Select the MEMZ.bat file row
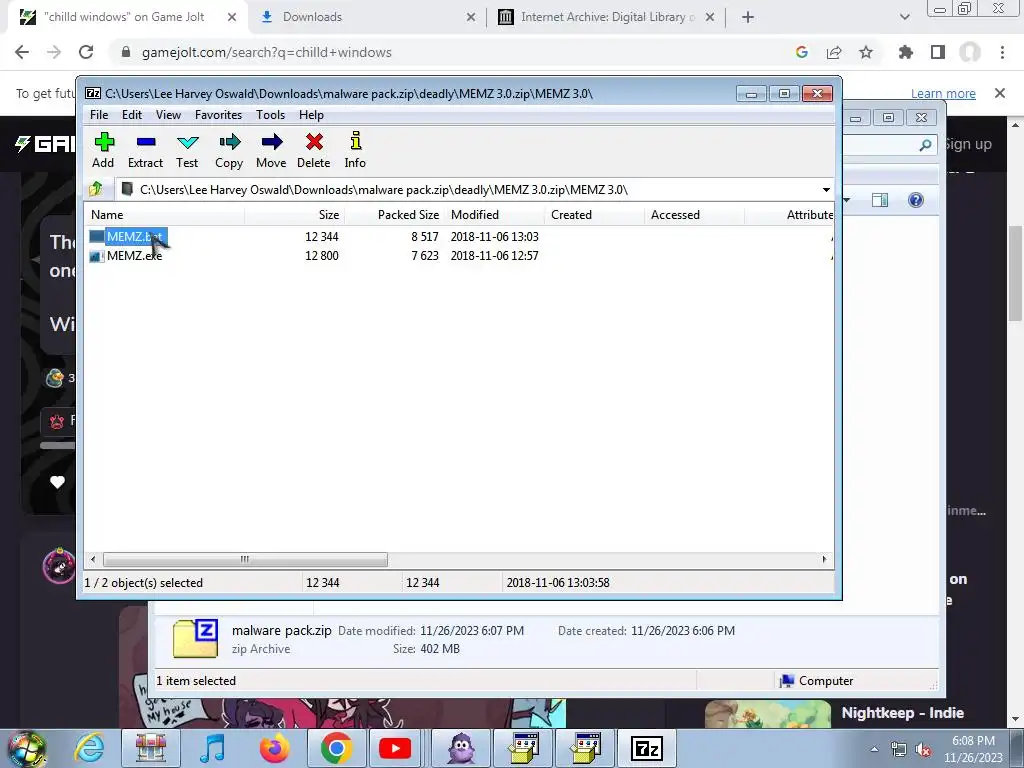The image size is (1024, 768). click(460, 236)
